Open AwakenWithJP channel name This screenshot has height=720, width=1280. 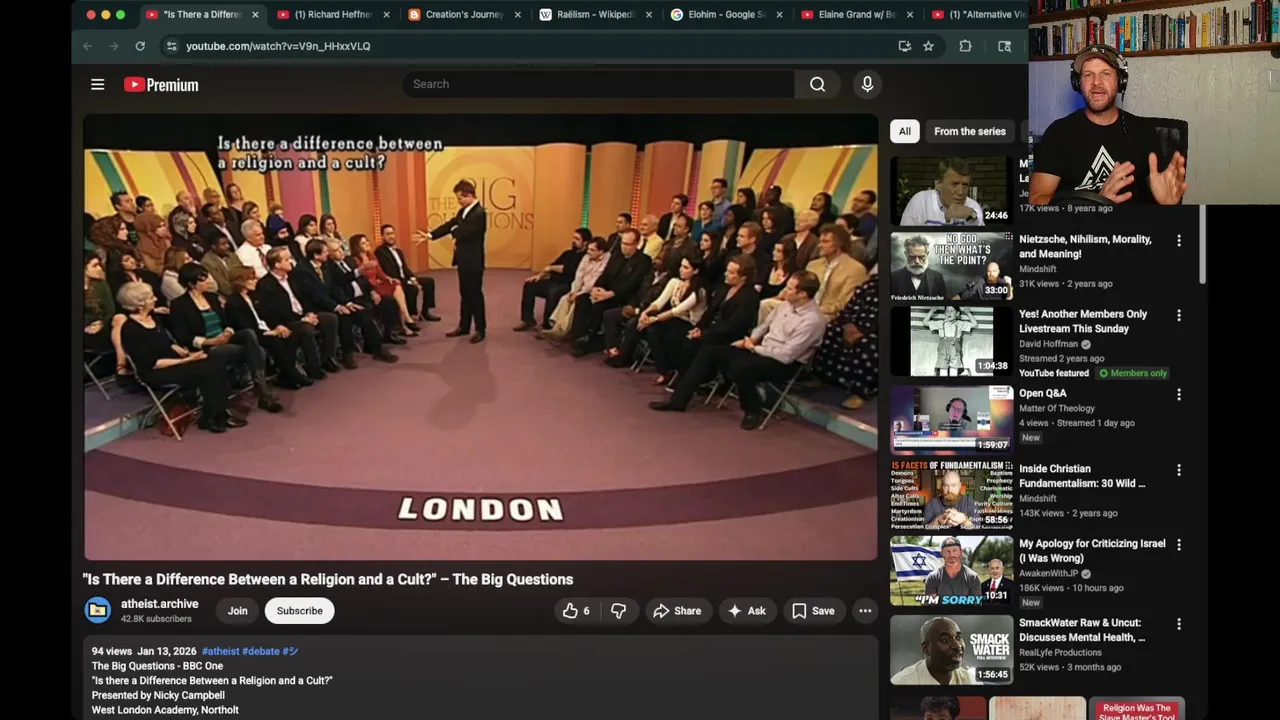click(x=1048, y=574)
